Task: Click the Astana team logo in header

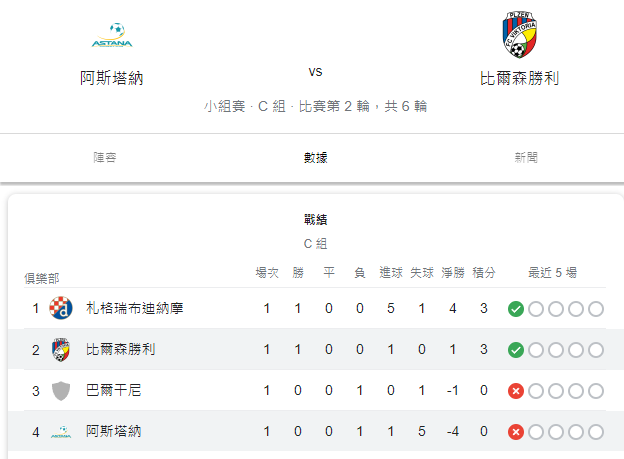Action: click(112, 35)
